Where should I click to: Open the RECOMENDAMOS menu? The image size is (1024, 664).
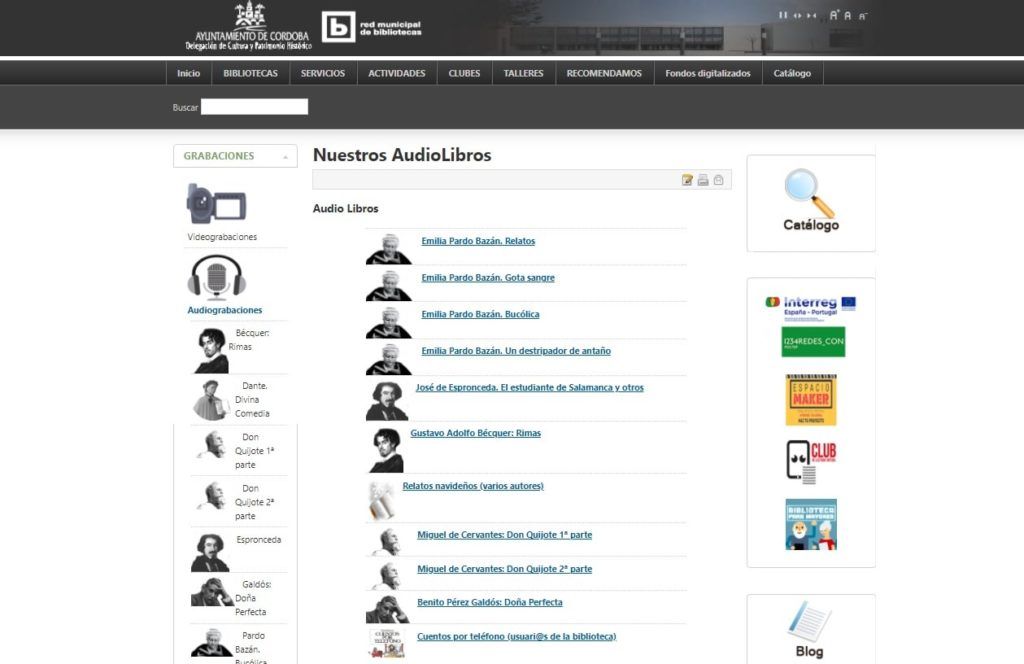[604, 73]
